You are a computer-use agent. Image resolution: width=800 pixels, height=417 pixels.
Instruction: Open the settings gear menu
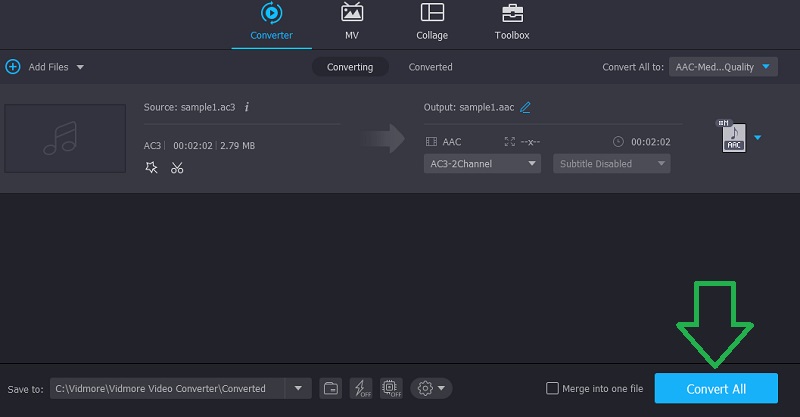[432, 388]
